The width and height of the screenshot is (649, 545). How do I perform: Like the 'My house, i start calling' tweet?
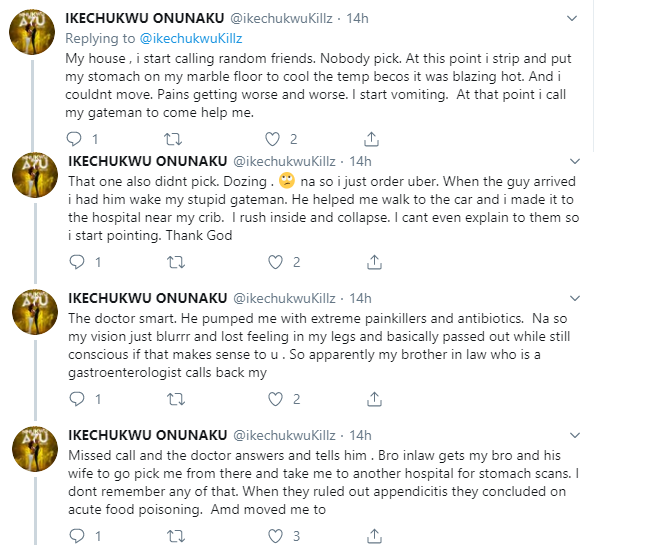(272, 139)
